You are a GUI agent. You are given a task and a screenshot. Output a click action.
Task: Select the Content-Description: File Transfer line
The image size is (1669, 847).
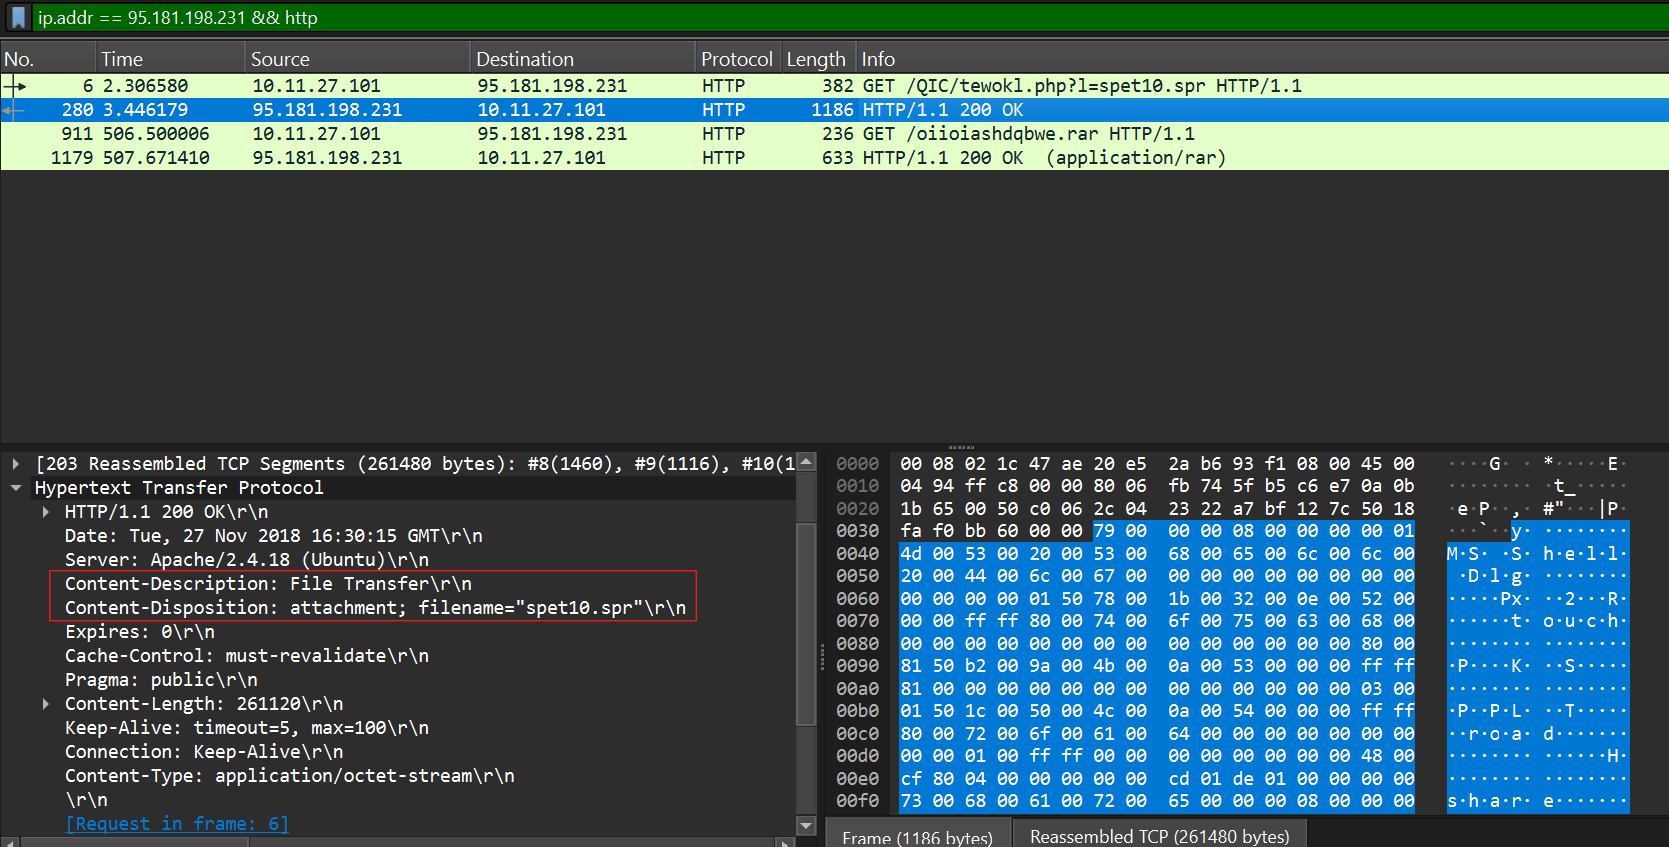coord(268,584)
